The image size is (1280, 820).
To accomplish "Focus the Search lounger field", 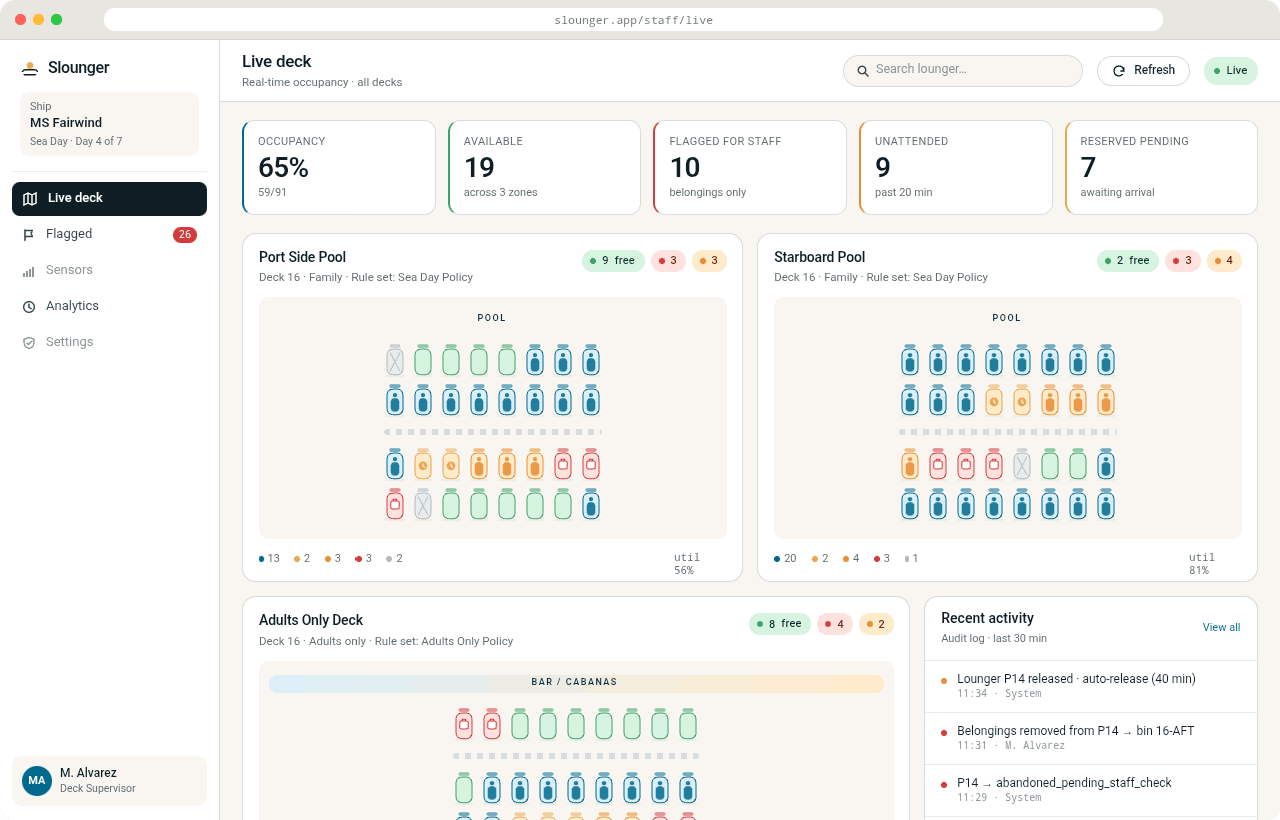I will [963, 71].
